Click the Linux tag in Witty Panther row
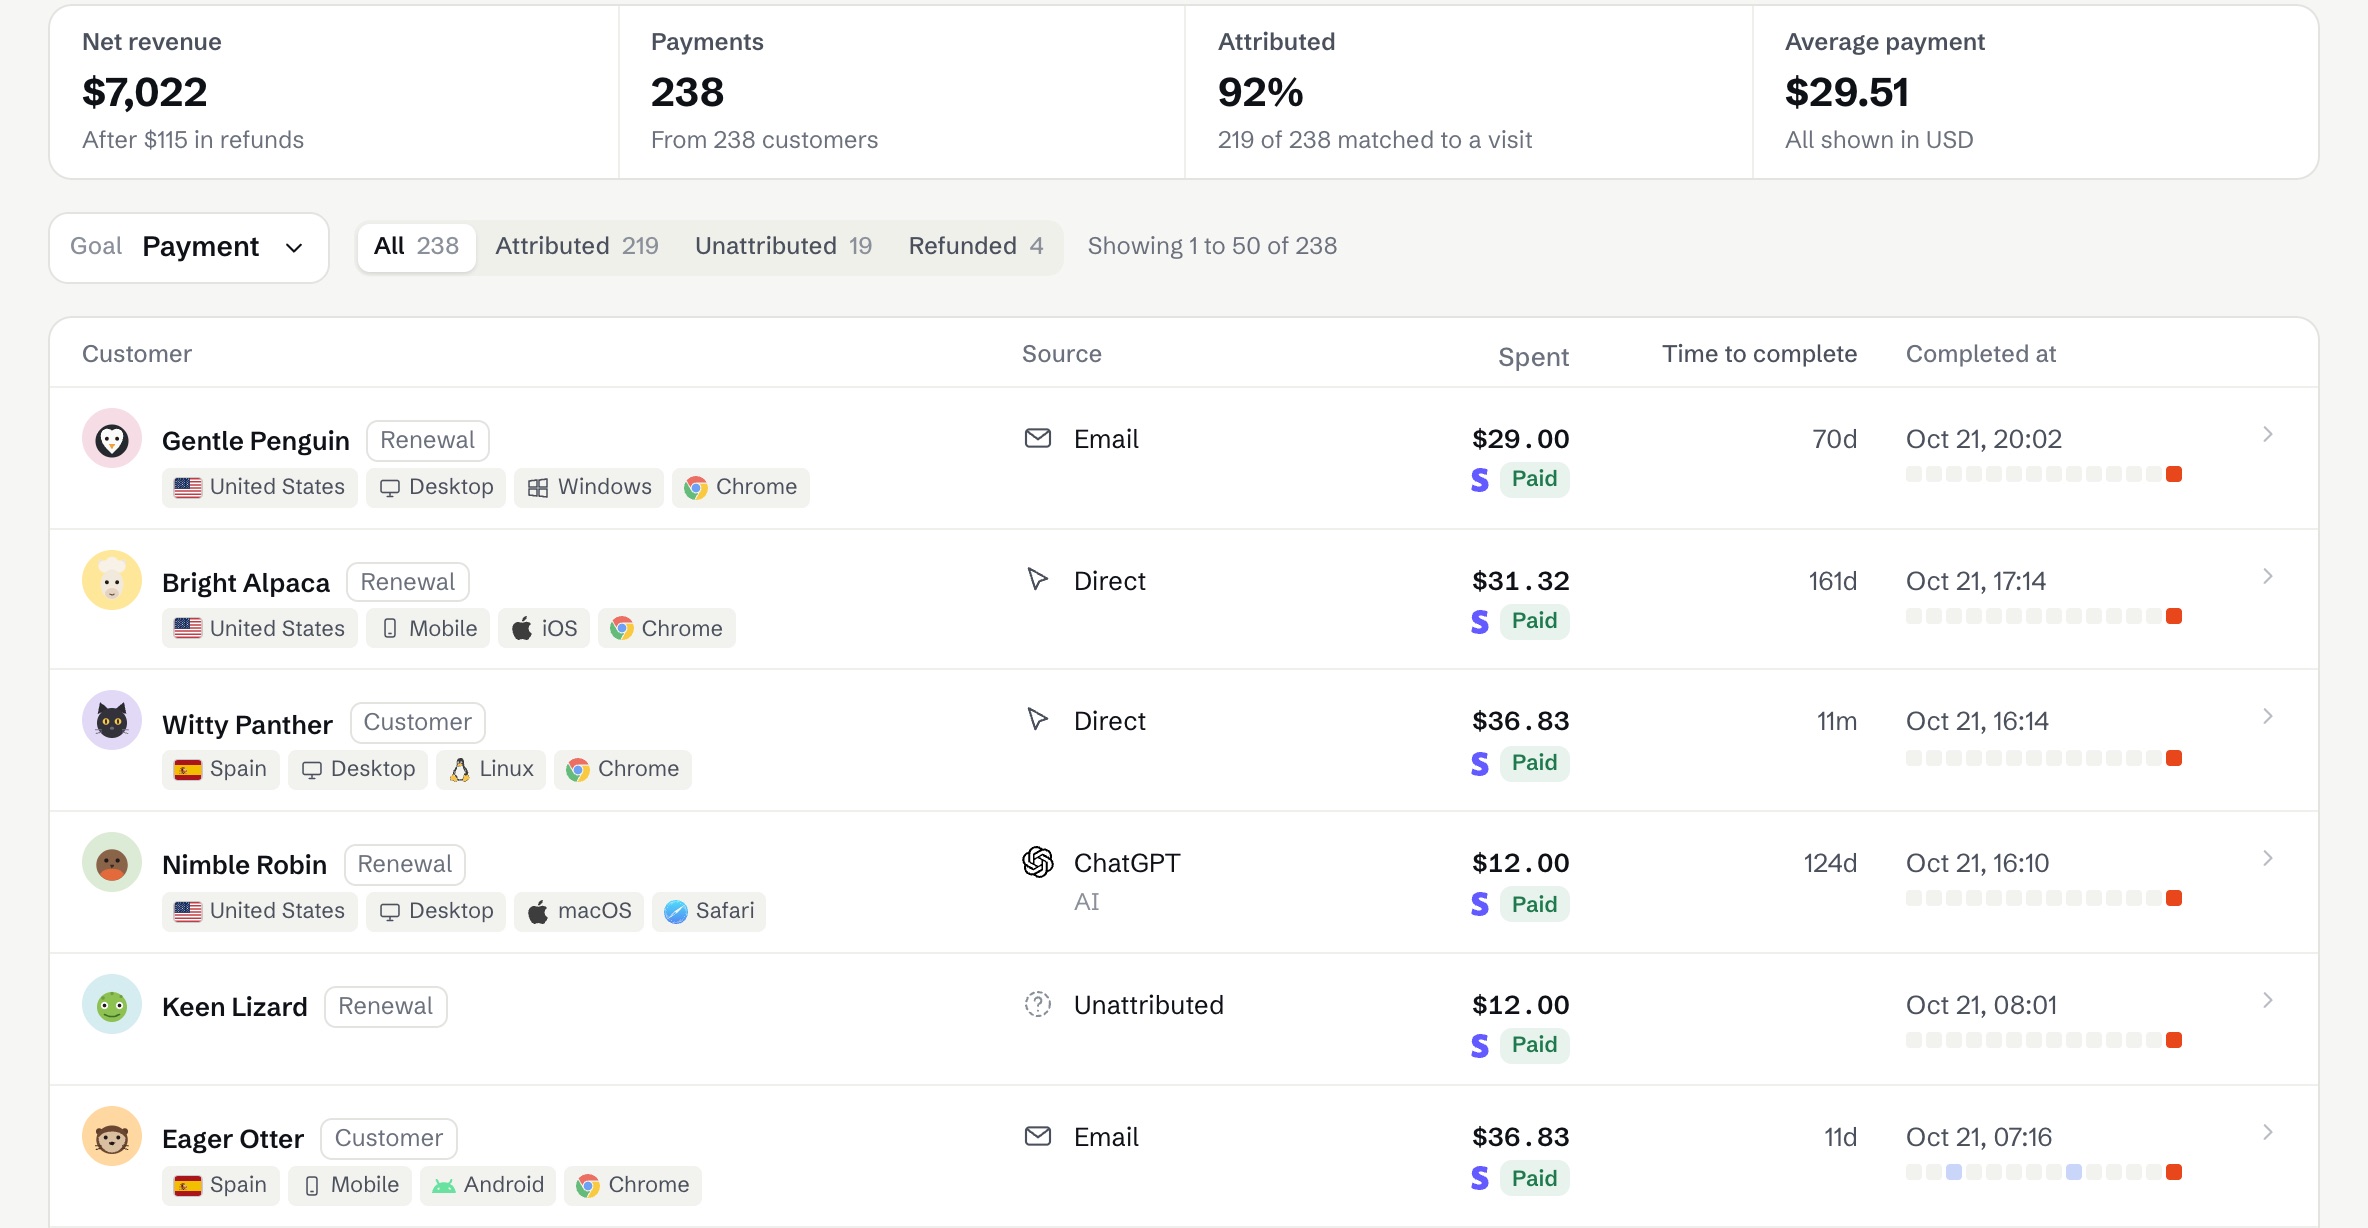The height and width of the screenshot is (1228, 2368). click(491, 769)
